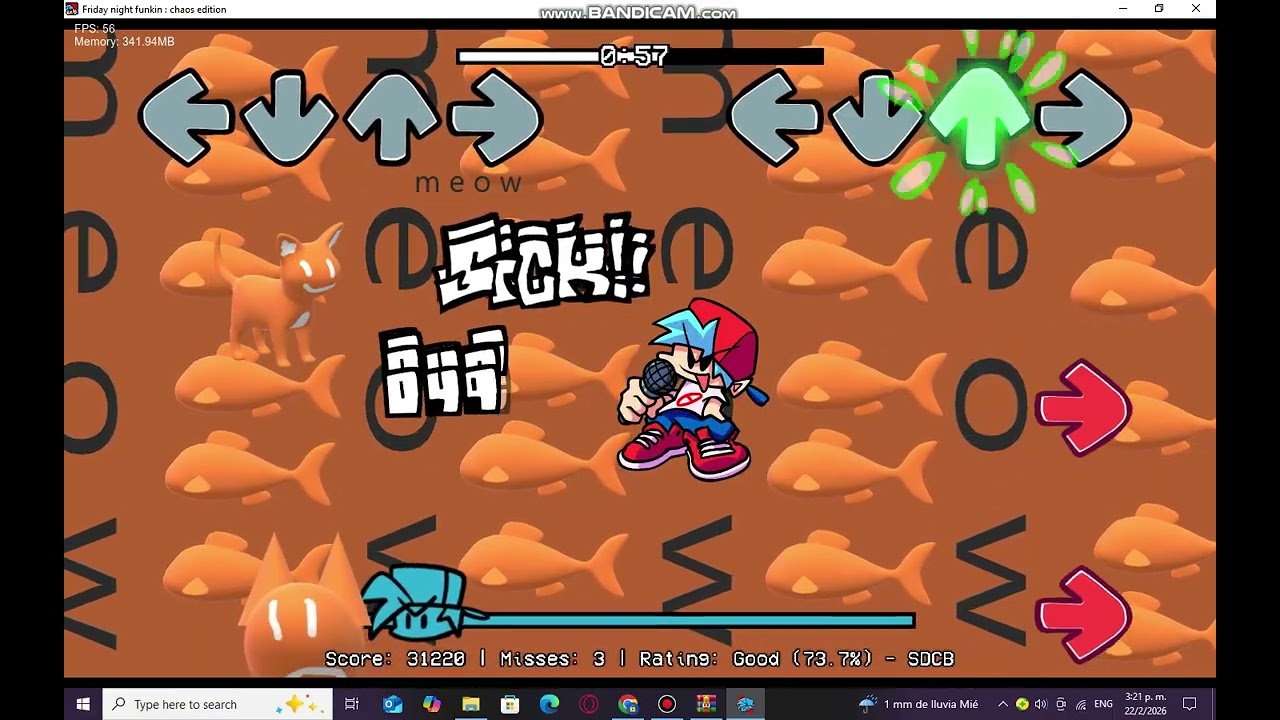Viewport: 1280px width, 720px height.
Task: Click the 044 combo counter
Action: tap(445, 373)
